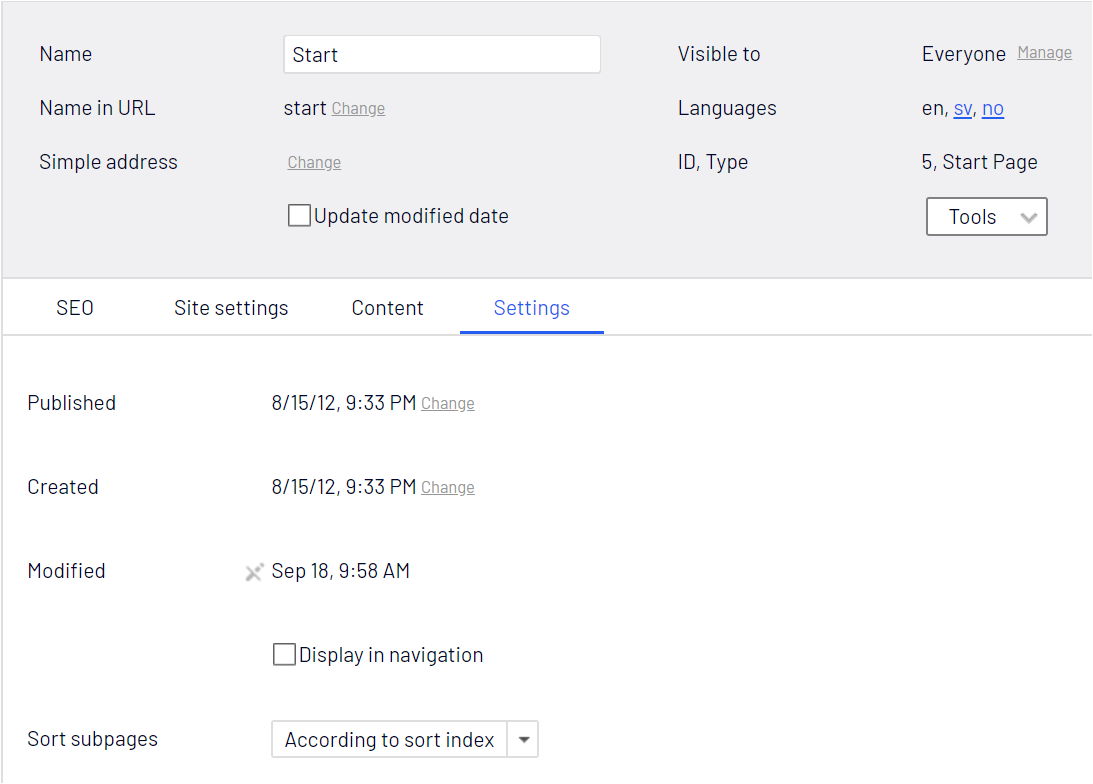Click Change beside the Published date

[447, 404]
